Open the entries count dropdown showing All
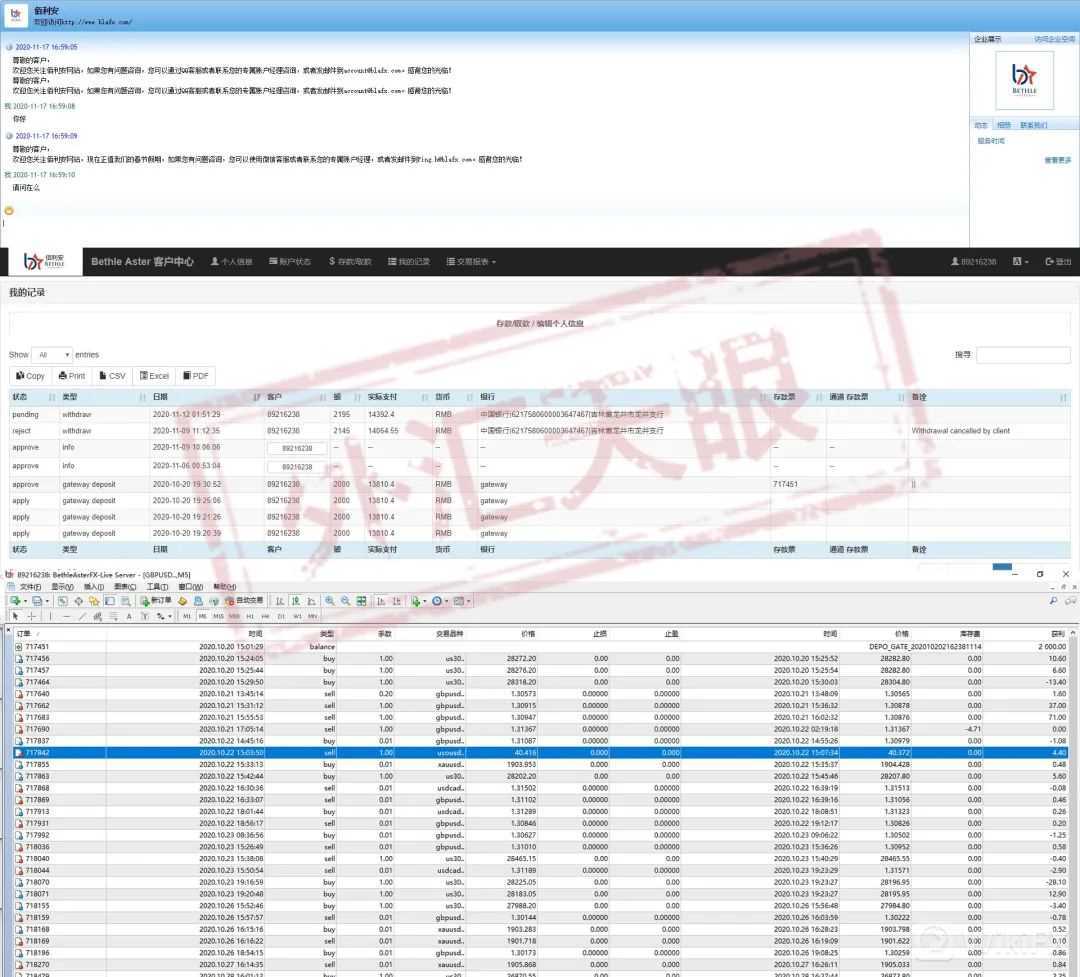 click(52, 355)
